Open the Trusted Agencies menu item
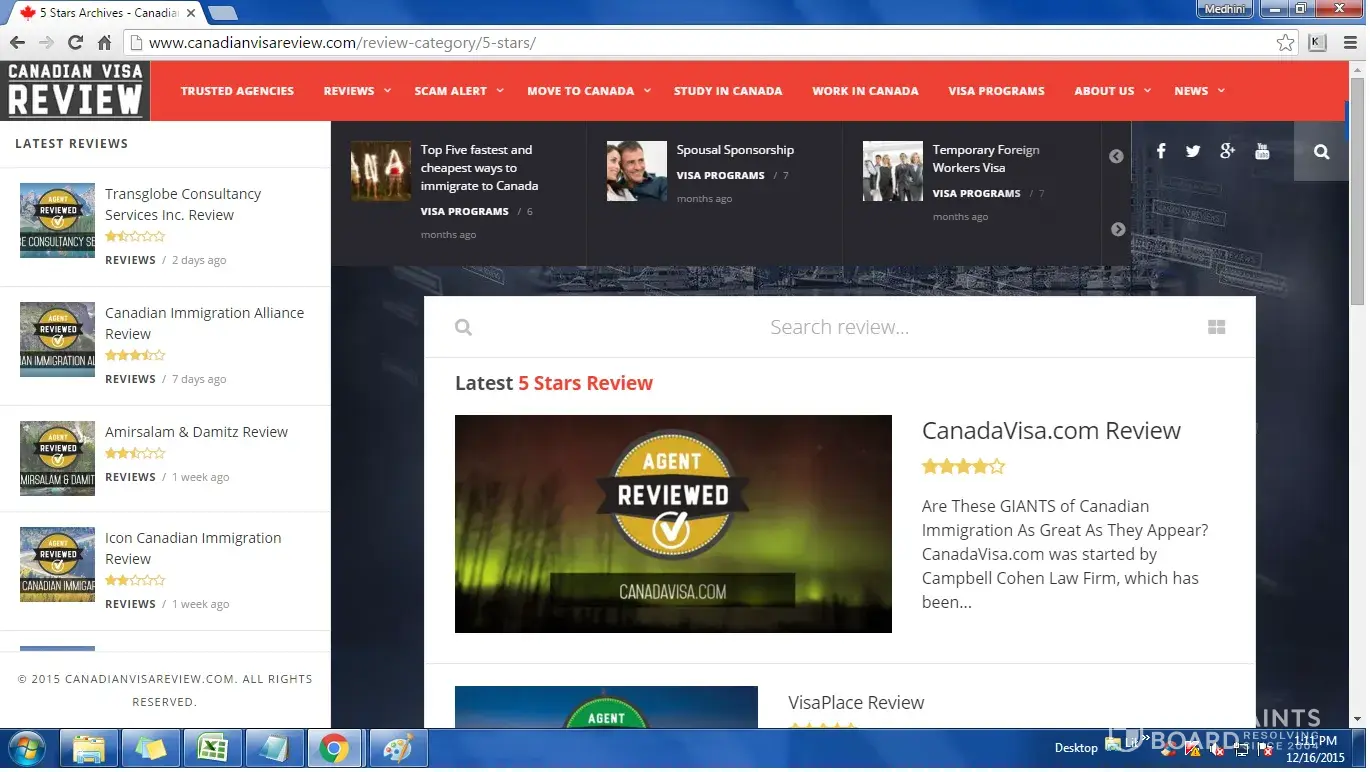 237,91
